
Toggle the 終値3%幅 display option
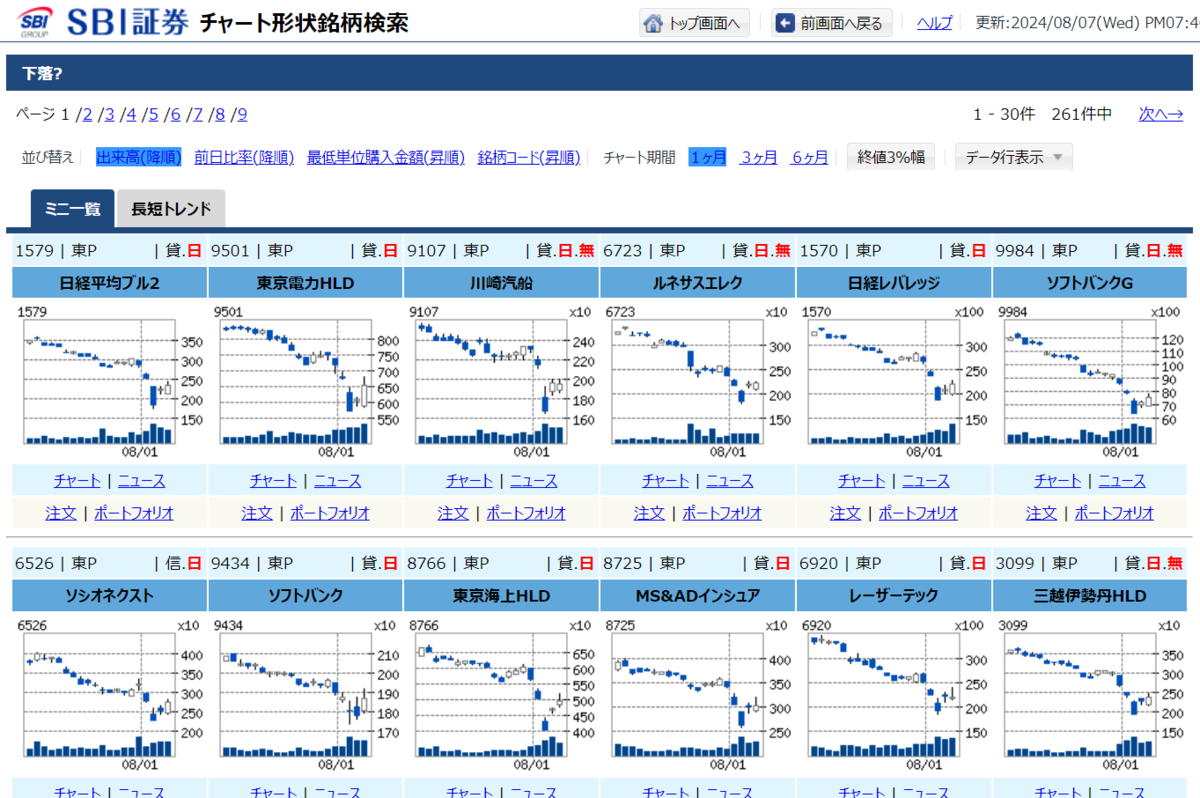pyautogui.click(x=890, y=156)
